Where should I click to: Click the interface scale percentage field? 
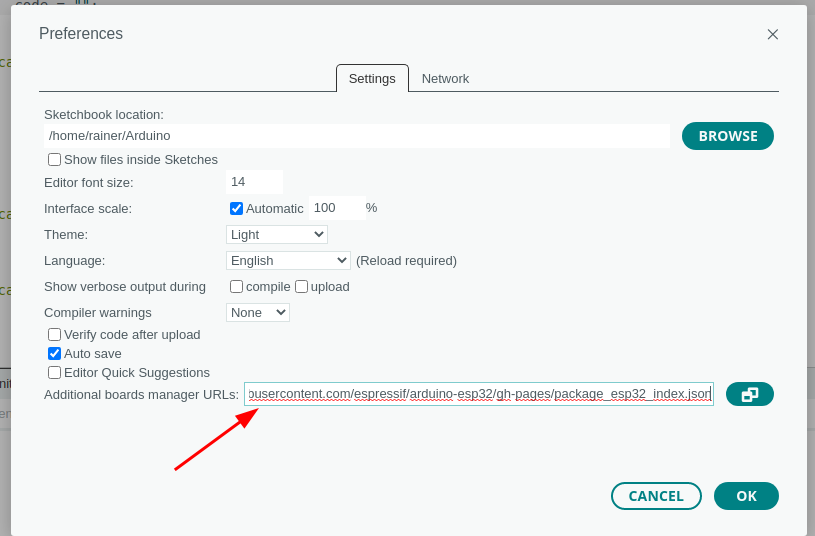(334, 208)
